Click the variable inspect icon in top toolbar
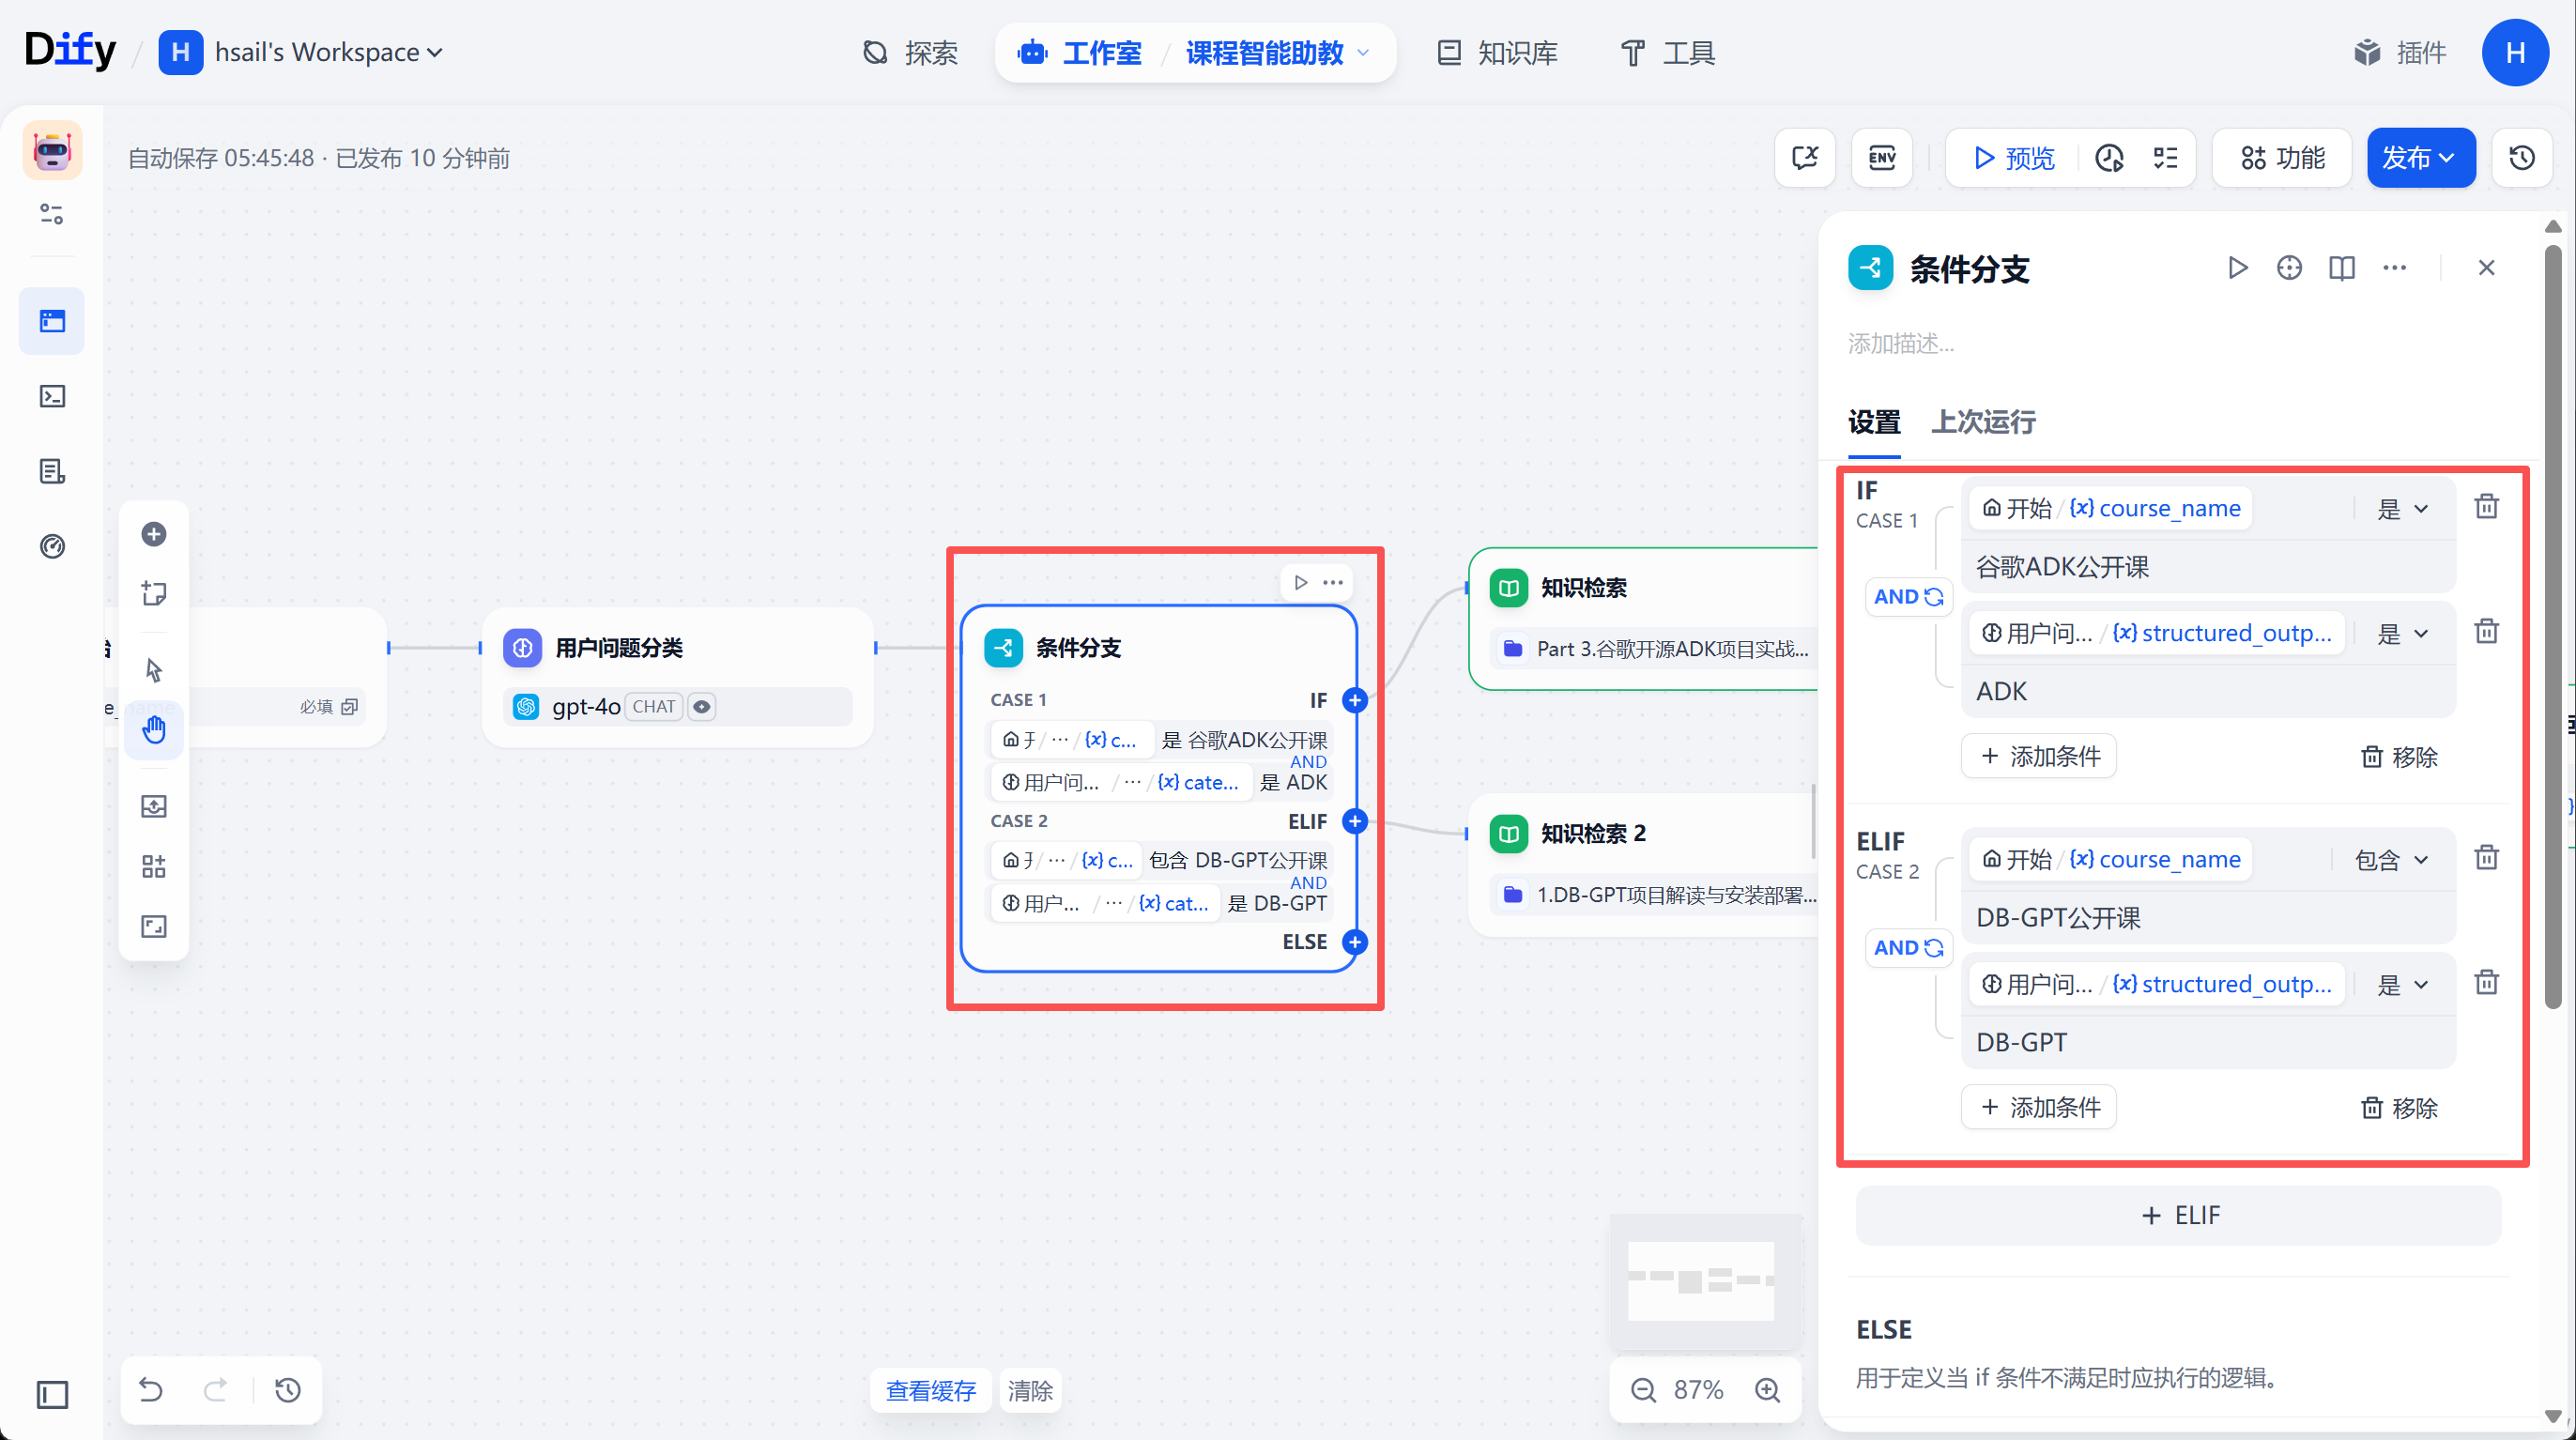The height and width of the screenshot is (1440, 2576). (1805, 157)
